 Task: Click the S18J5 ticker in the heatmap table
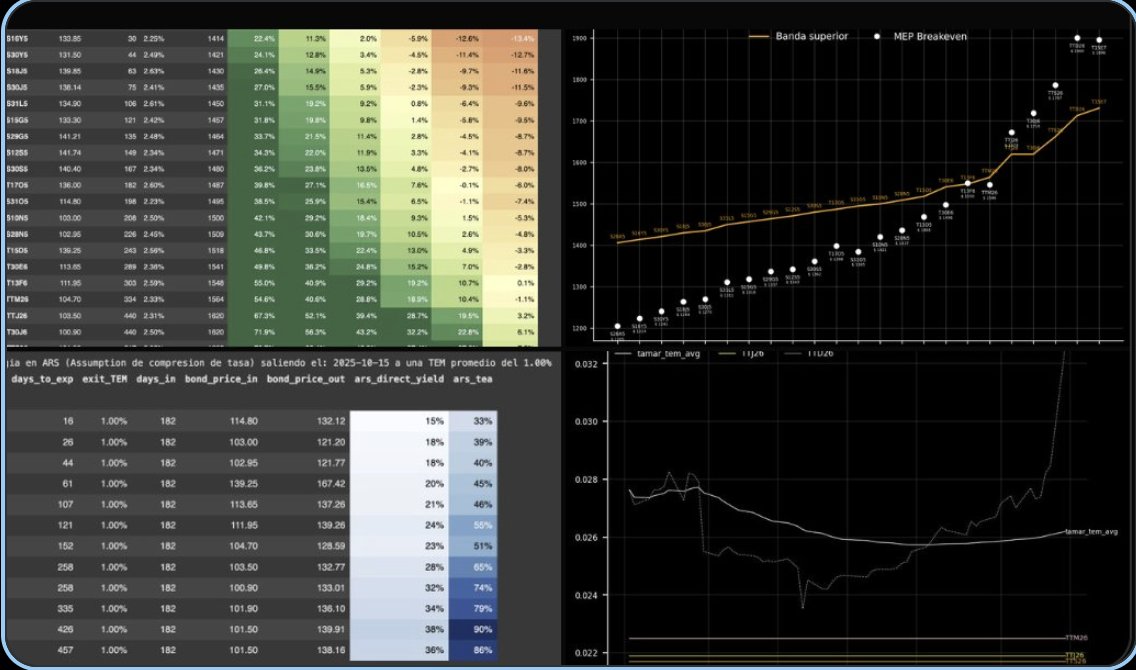pos(17,71)
